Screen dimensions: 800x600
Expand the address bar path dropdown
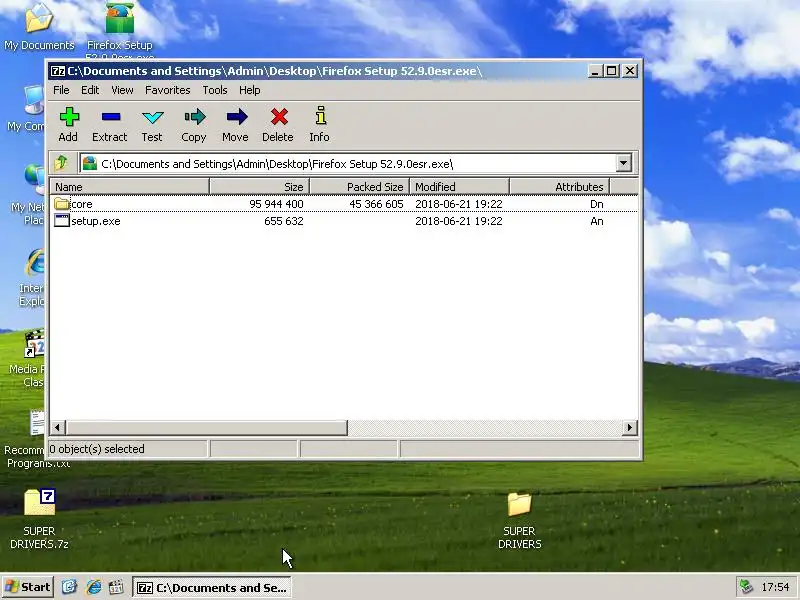tap(623, 163)
